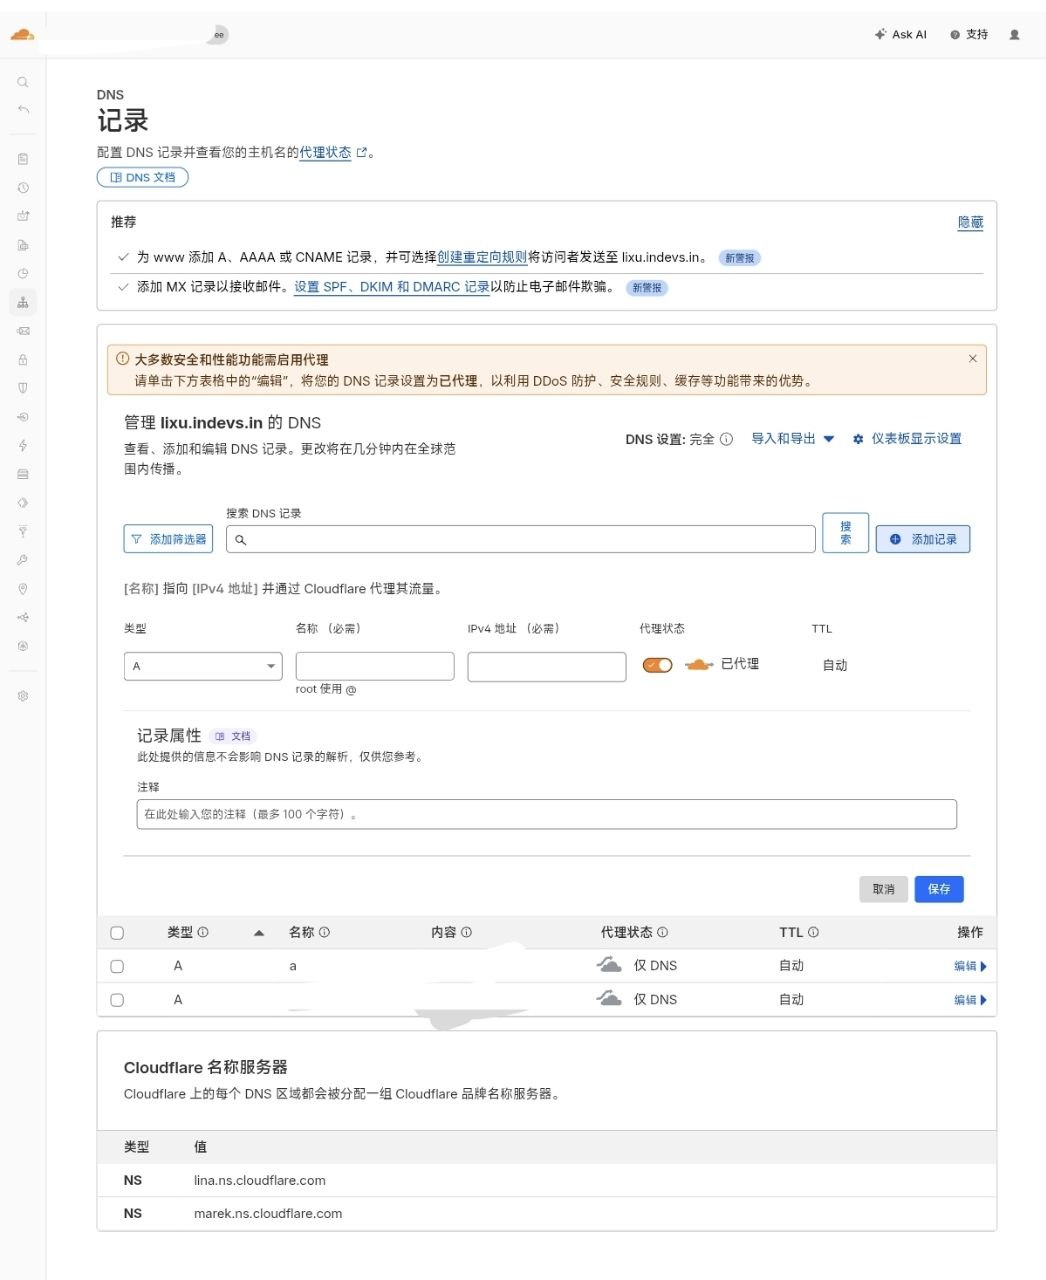Click the back arrow icon in sidebar

pos(23,110)
